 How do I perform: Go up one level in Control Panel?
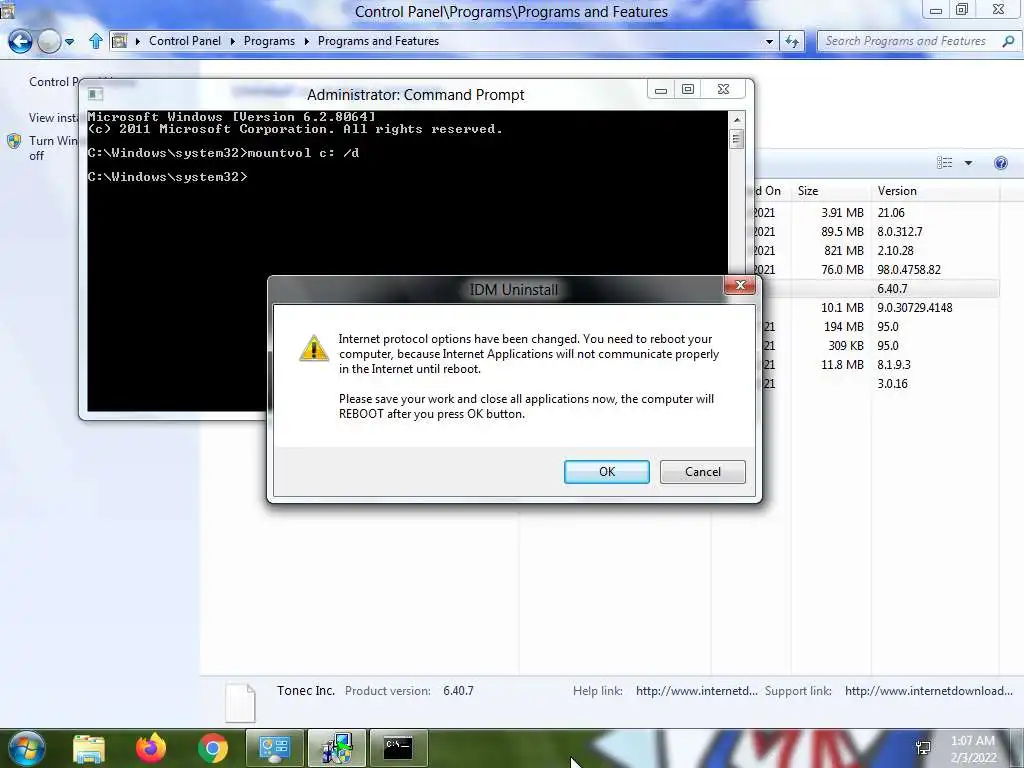point(95,41)
